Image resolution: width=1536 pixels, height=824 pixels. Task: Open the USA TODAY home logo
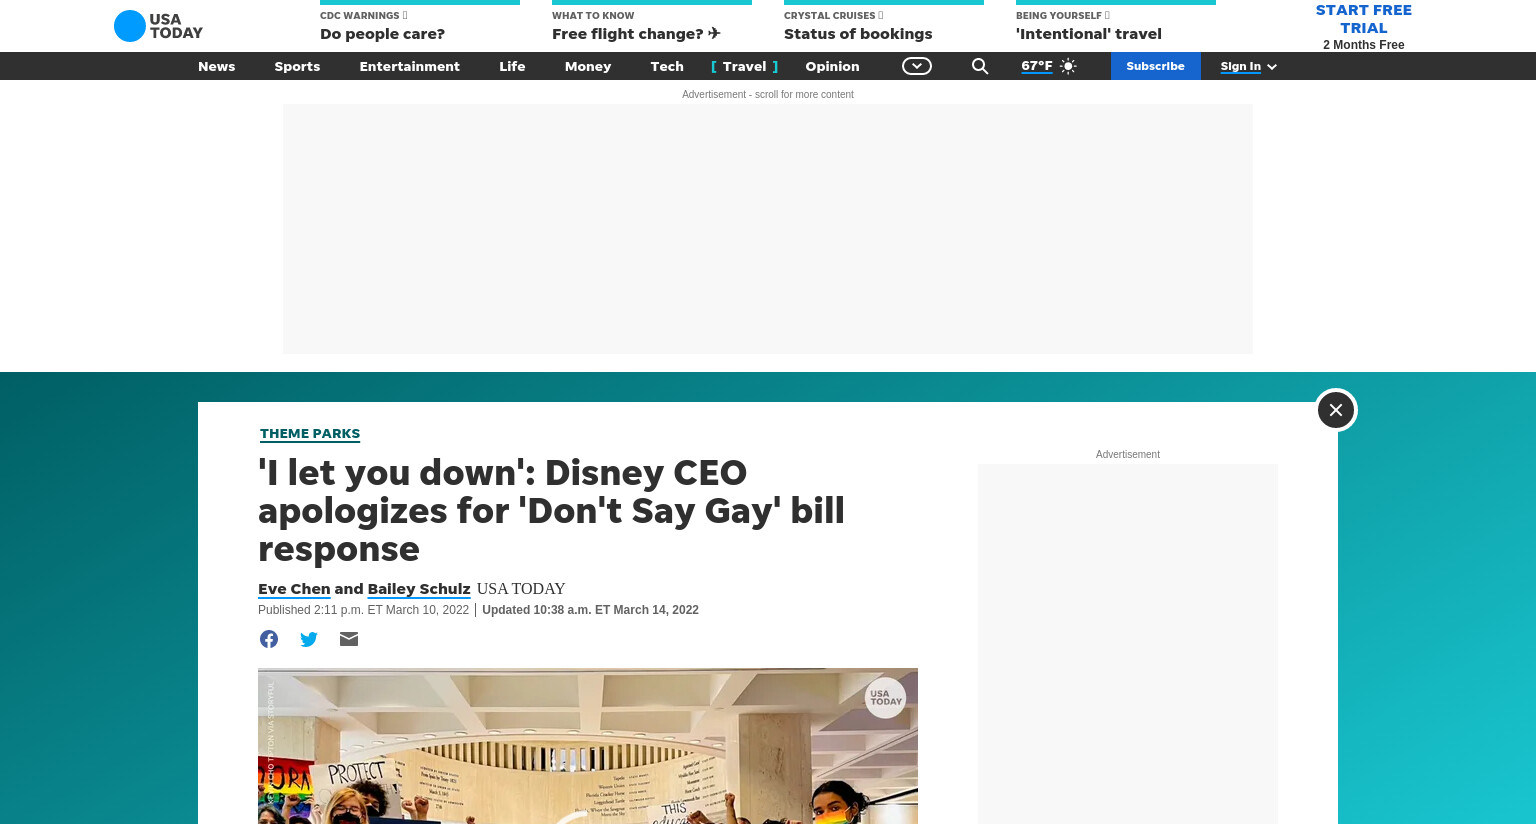pos(158,26)
